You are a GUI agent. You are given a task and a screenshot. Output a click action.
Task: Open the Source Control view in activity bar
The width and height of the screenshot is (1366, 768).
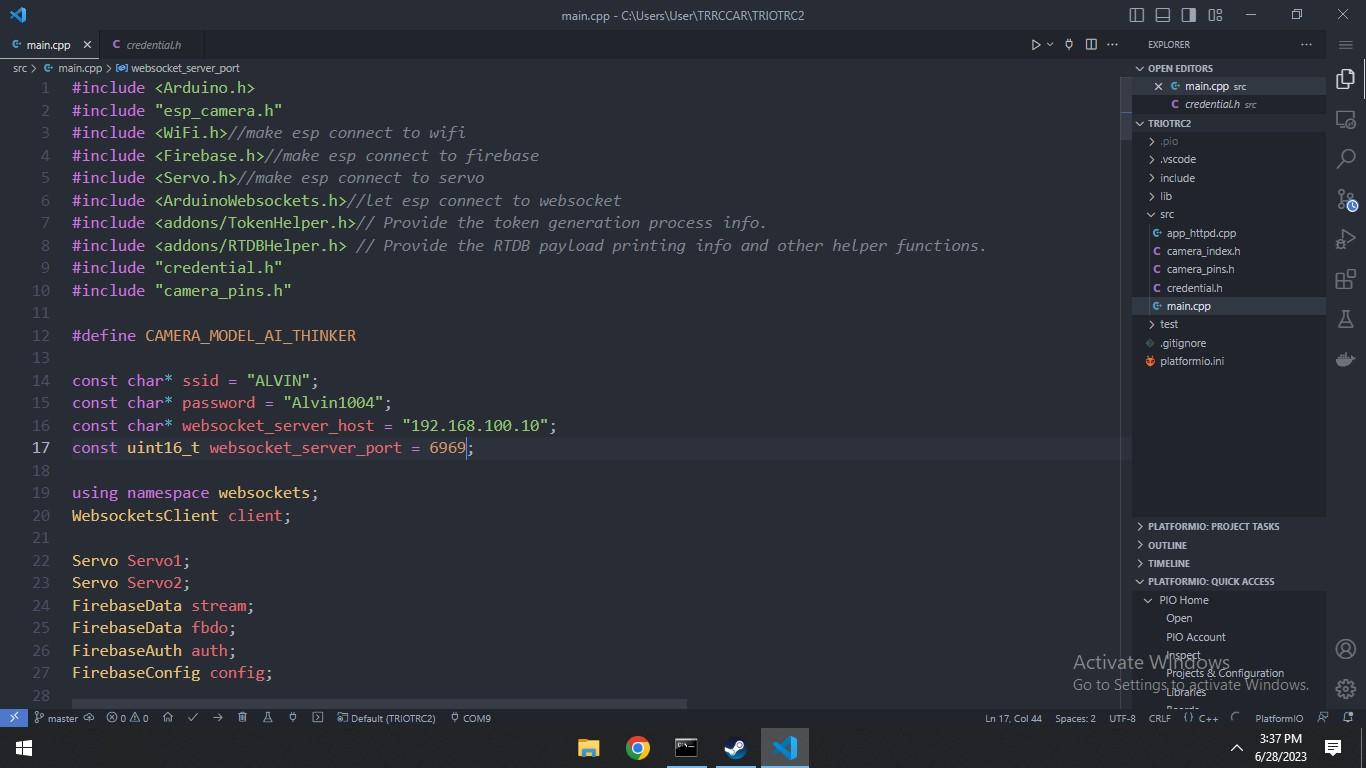(1346, 199)
